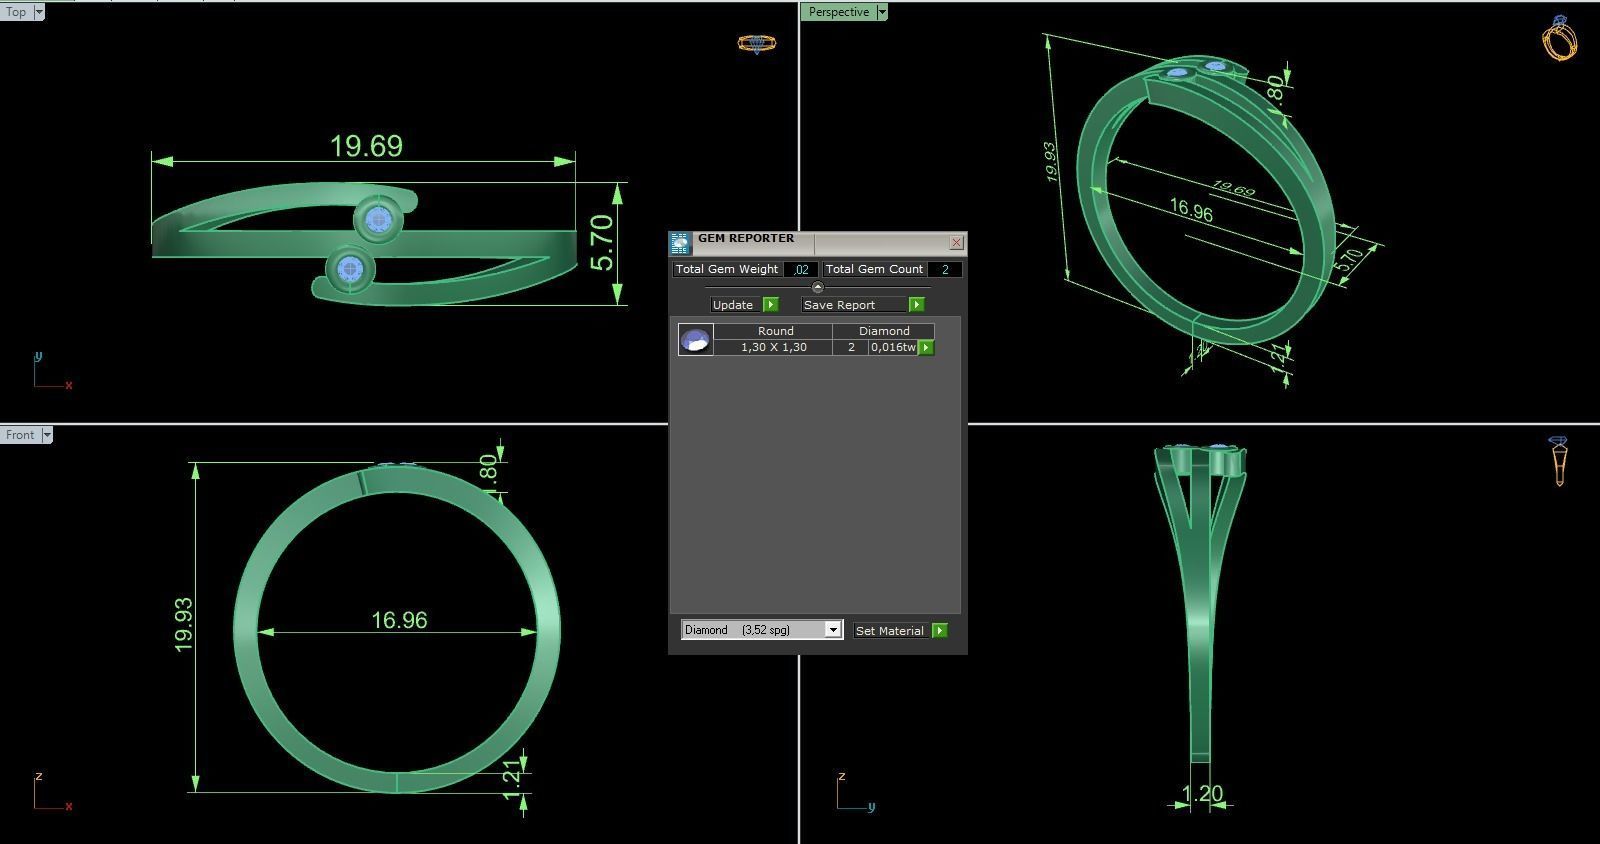
Task: Click the 5.70 dimension in Top view
Action: coord(601,243)
